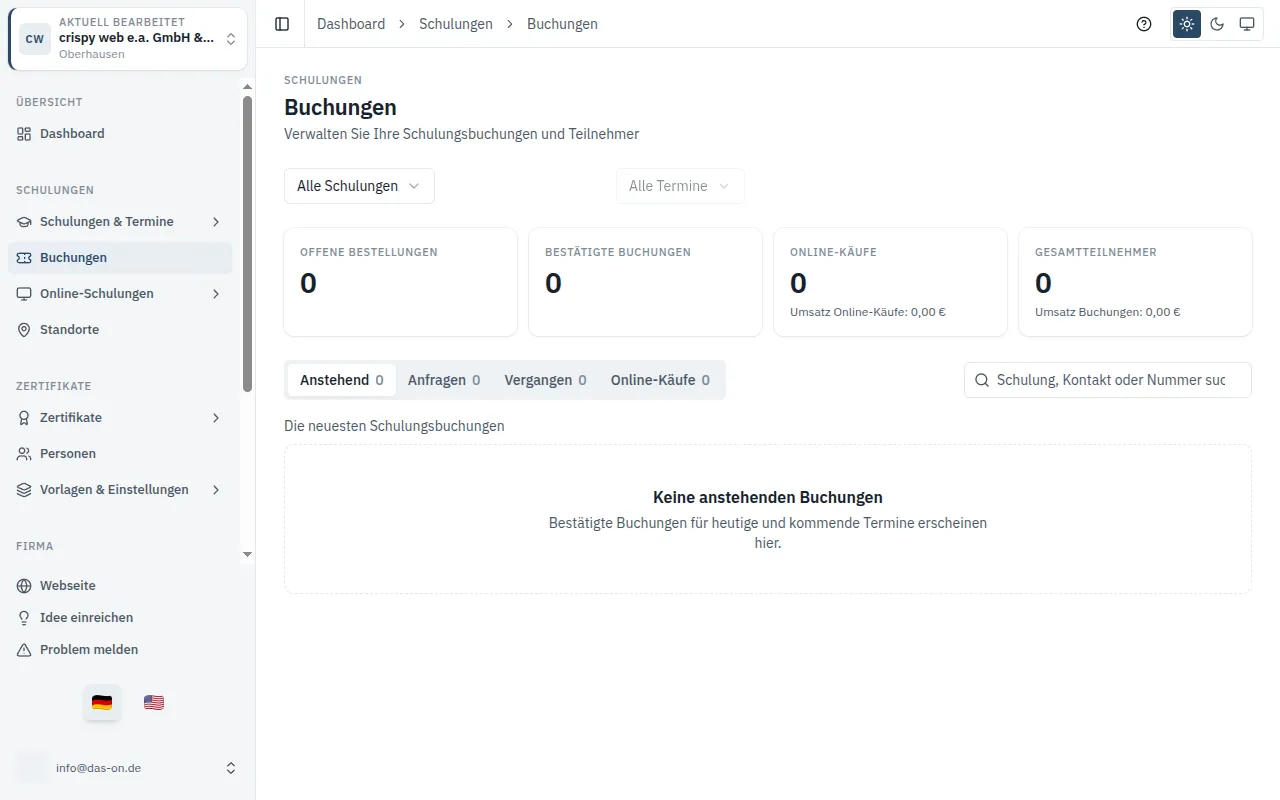This screenshot has width=1280, height=800.
Task: Toggle the sidebar panel icon
Action: pyautogui.click(x=282, y=24)
